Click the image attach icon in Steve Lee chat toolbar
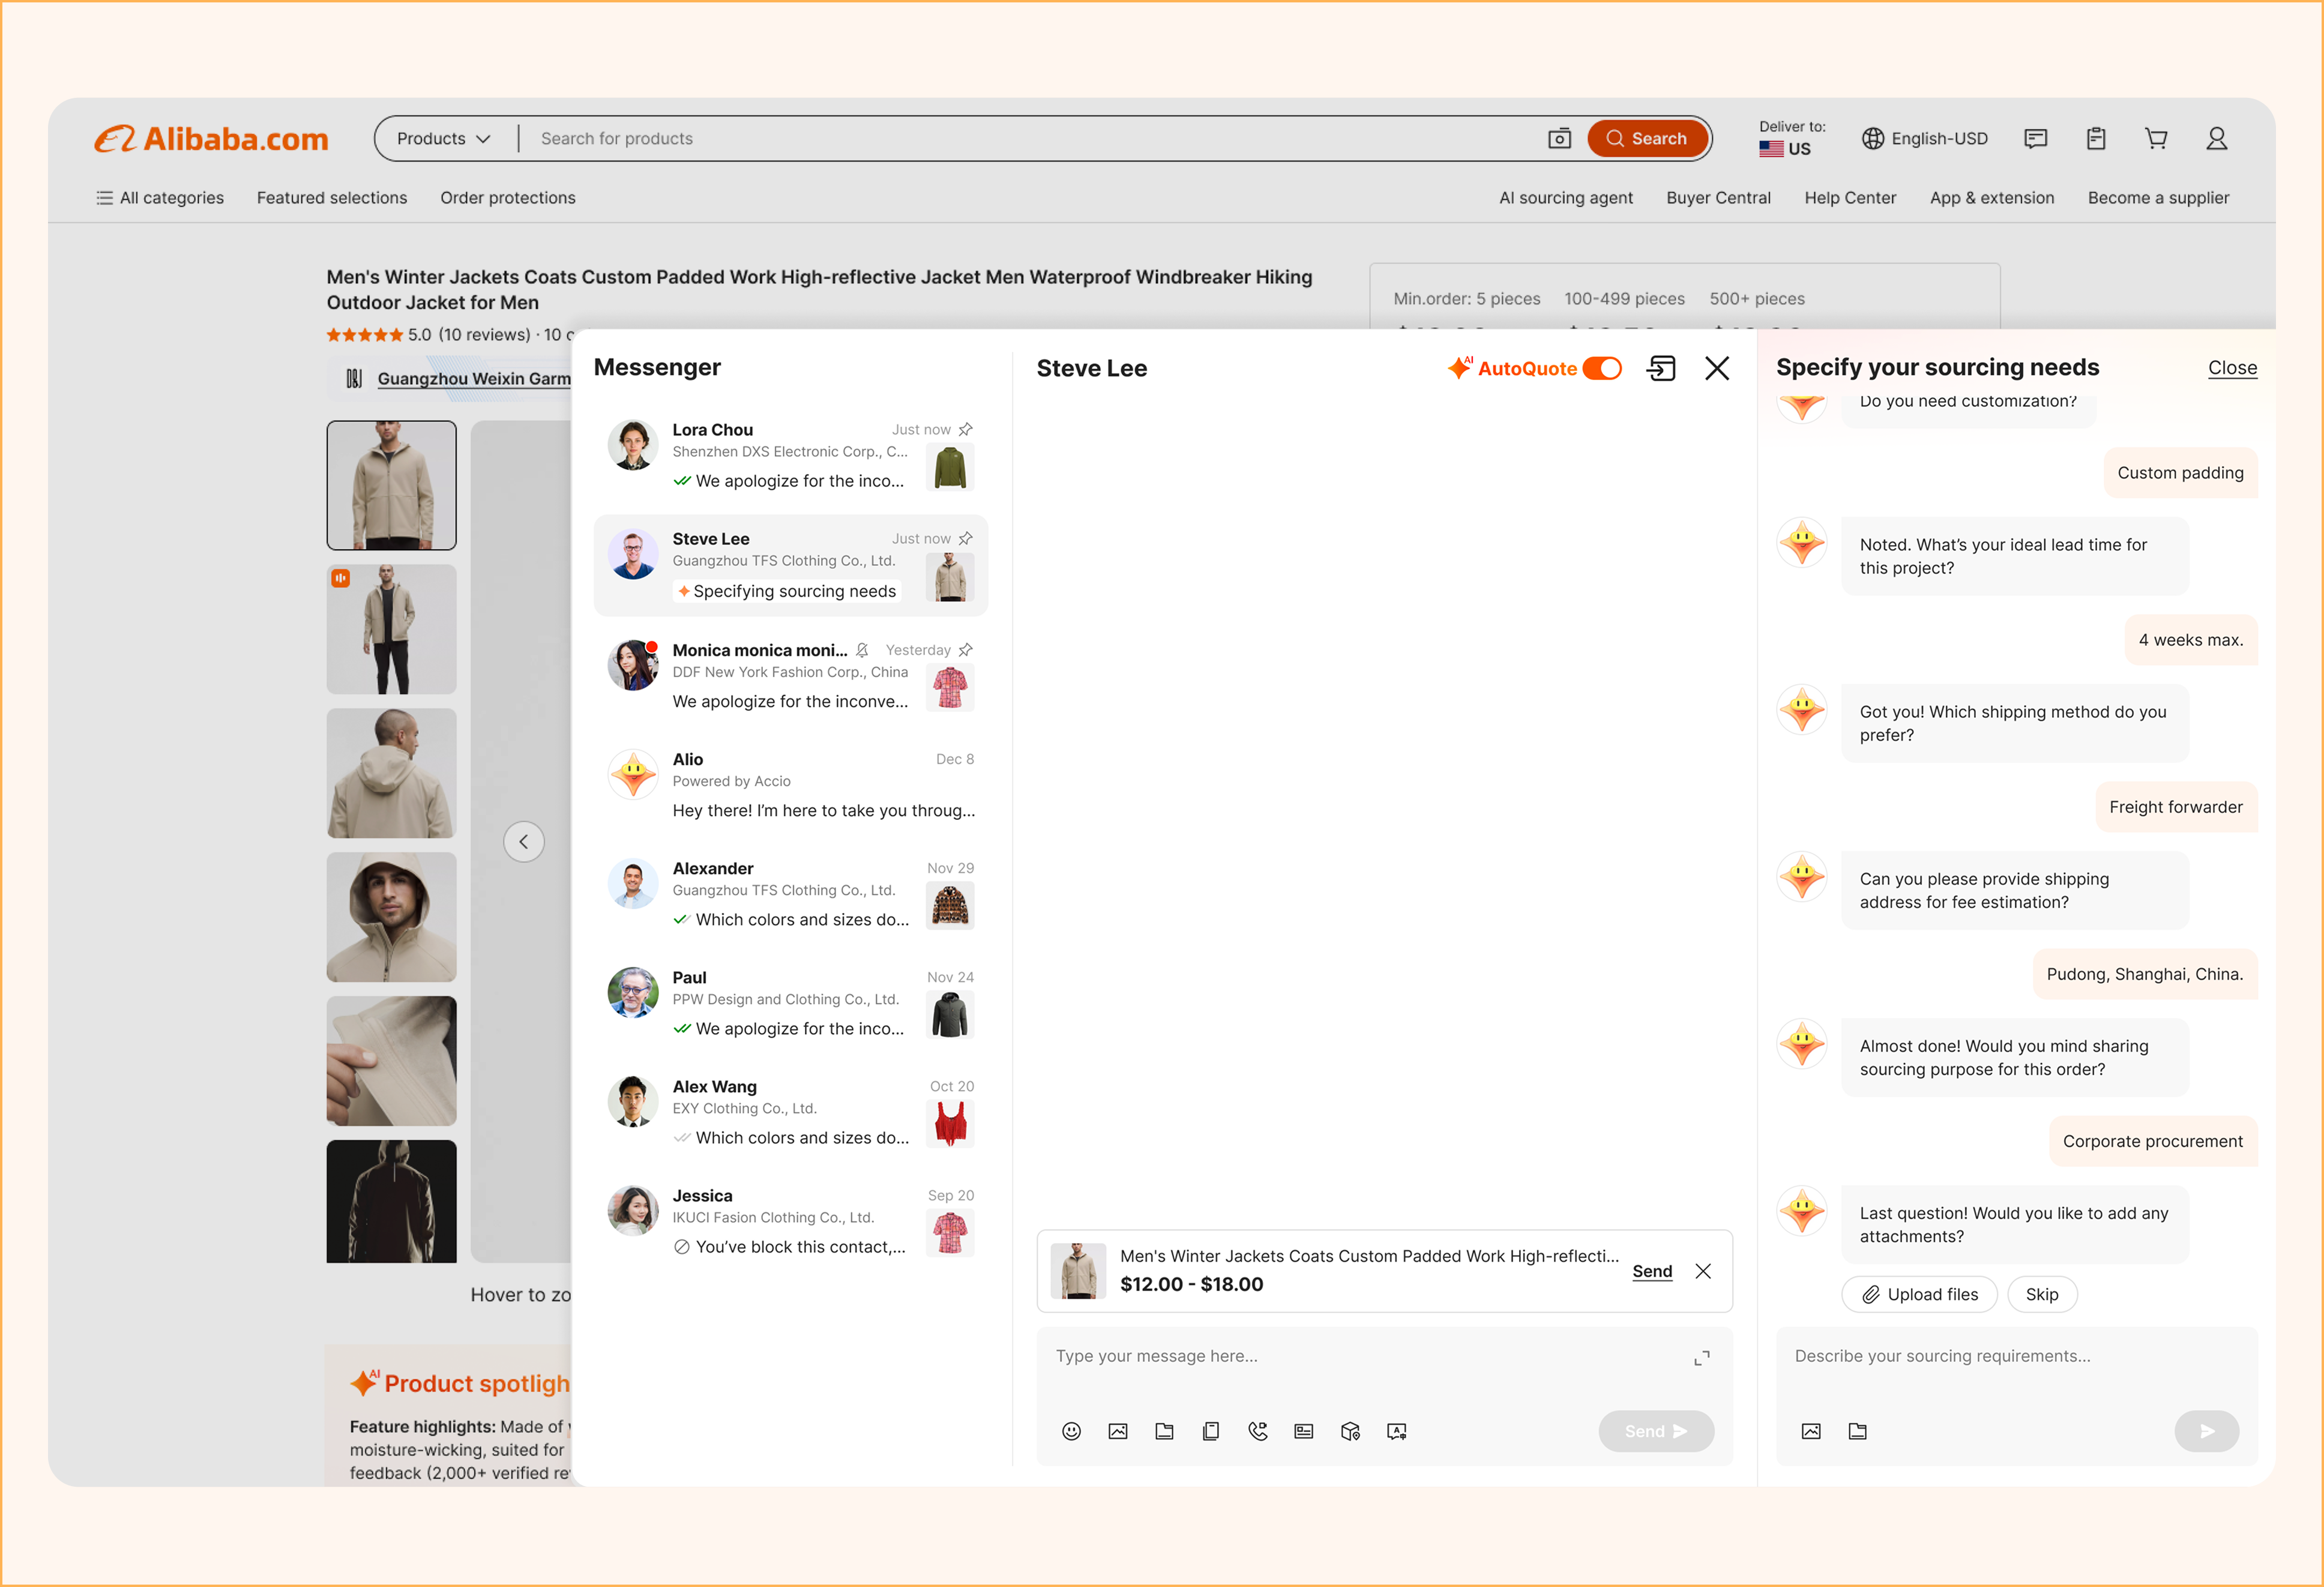 (1118, 1431)
